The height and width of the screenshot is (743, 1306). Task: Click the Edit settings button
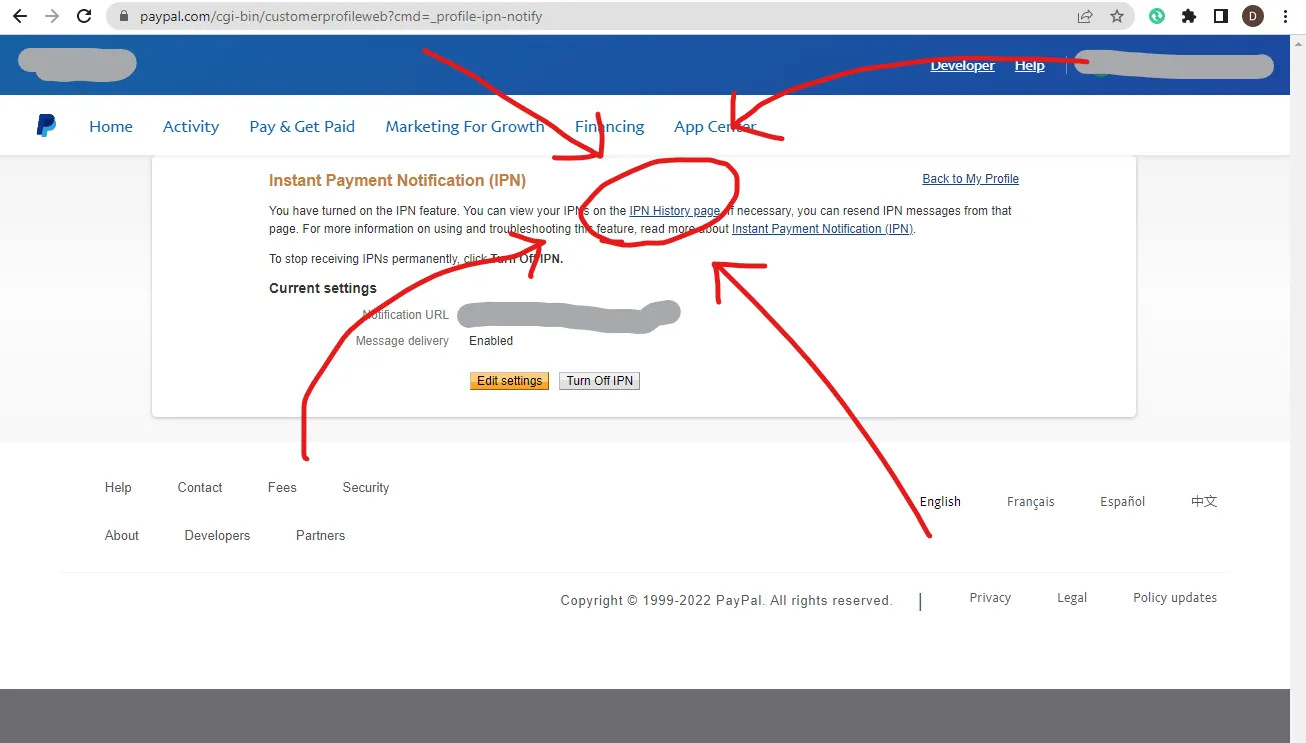[x=509, y=381]
